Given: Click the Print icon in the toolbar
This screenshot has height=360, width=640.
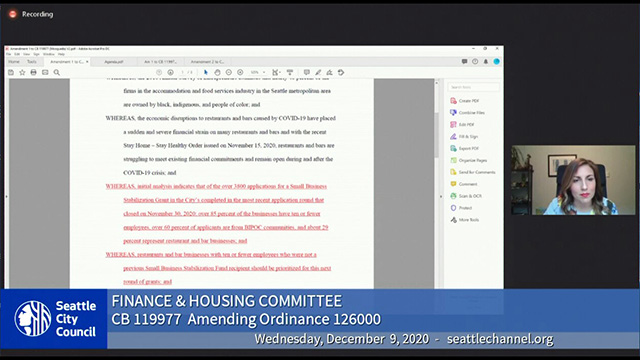Looking at the screenshot, I should pos(33,72).
